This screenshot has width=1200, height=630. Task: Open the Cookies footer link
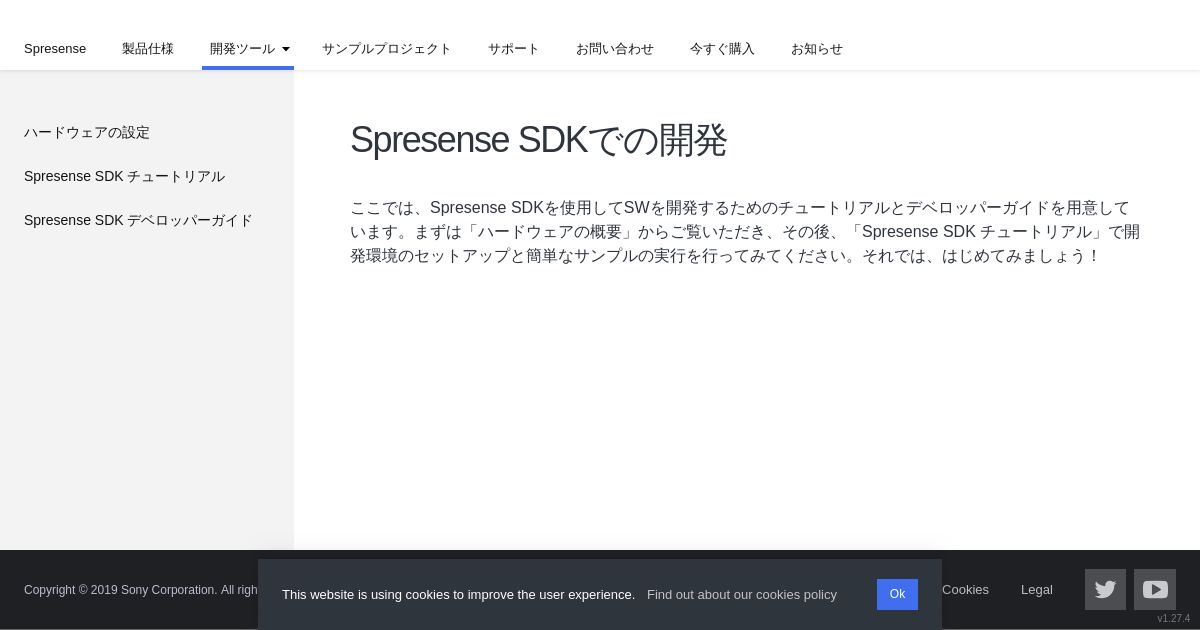(965, 589)
